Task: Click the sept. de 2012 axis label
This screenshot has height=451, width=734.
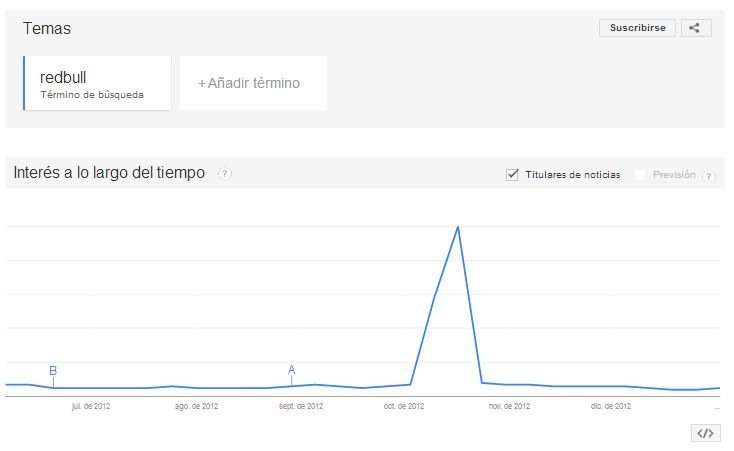Action: (x=301, y=406)
